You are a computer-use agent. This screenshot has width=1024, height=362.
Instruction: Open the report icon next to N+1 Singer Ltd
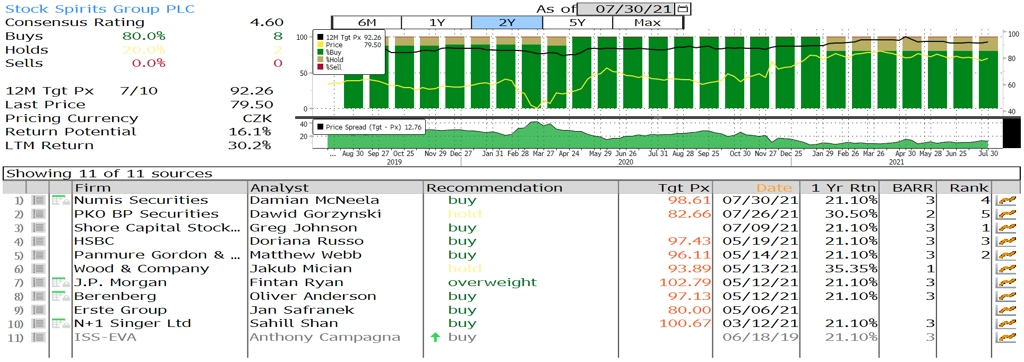61,323
